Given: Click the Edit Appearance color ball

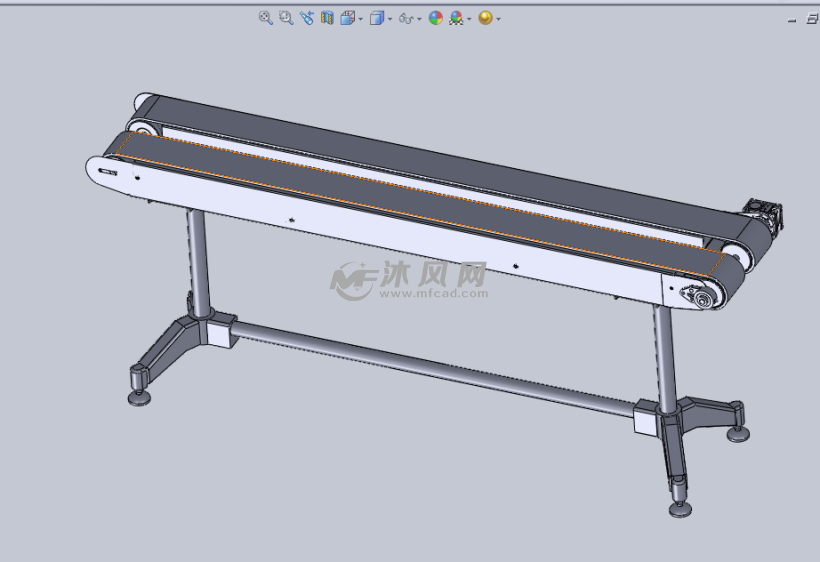Looking at the screenshot, I should (436, 18).
